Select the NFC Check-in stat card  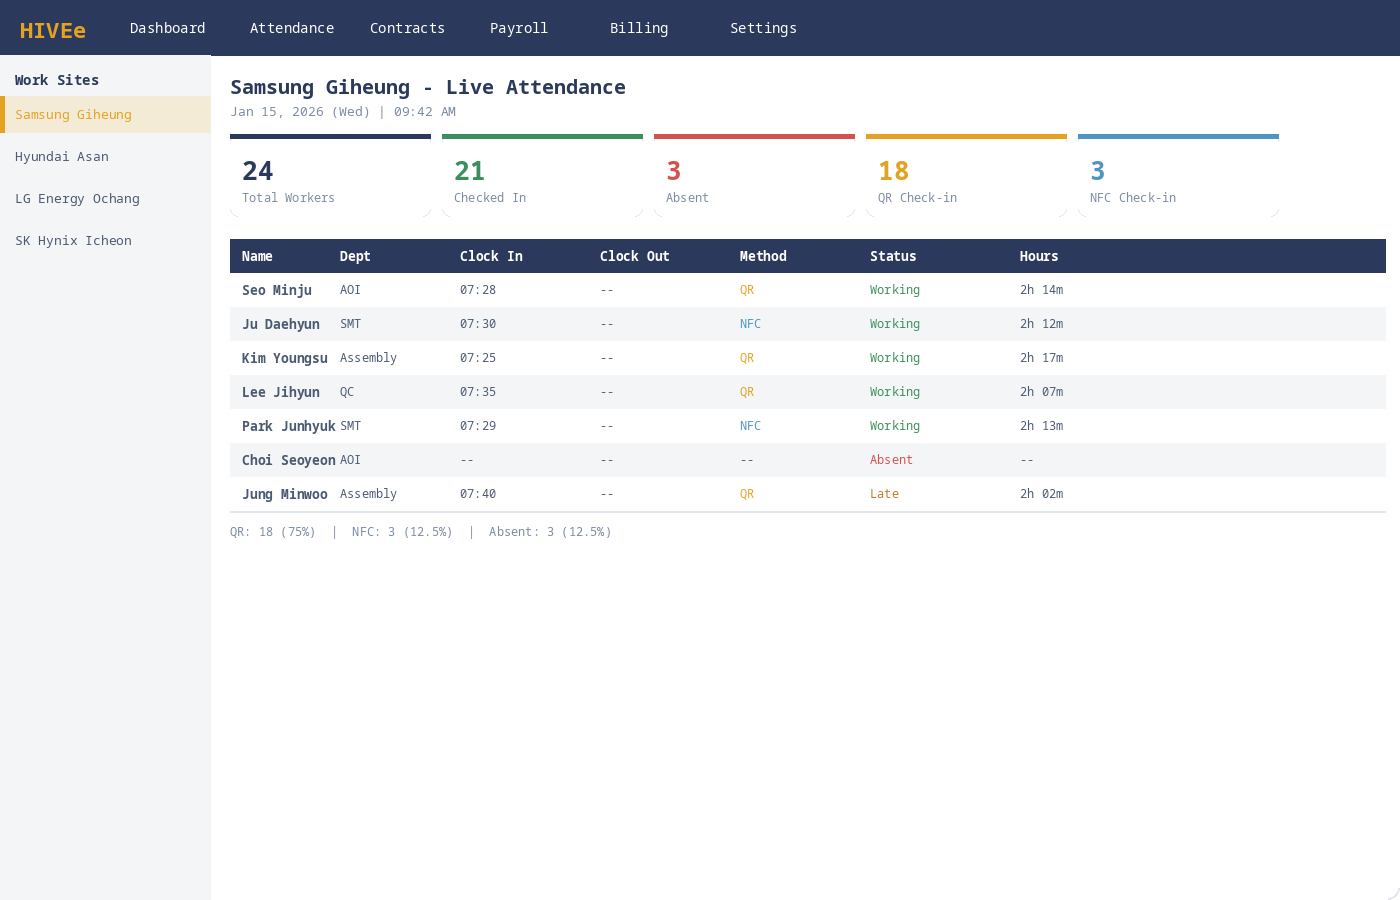(x=1178, y=178)
